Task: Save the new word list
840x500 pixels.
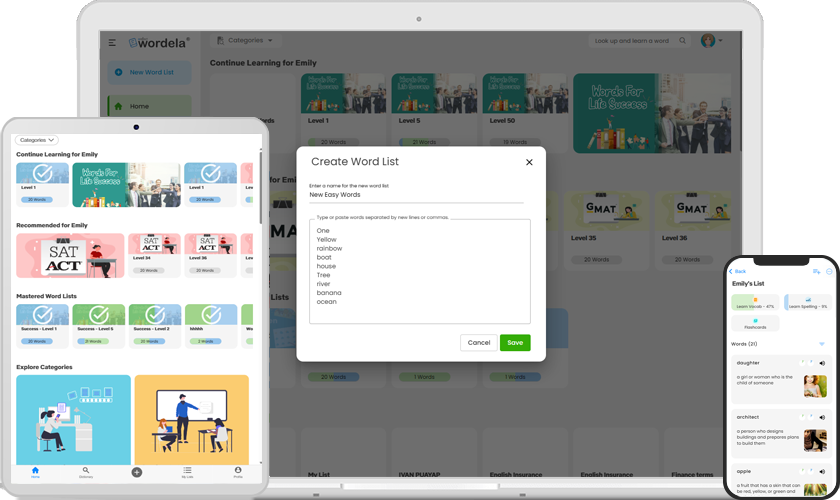Action: (x=515, y=342)
